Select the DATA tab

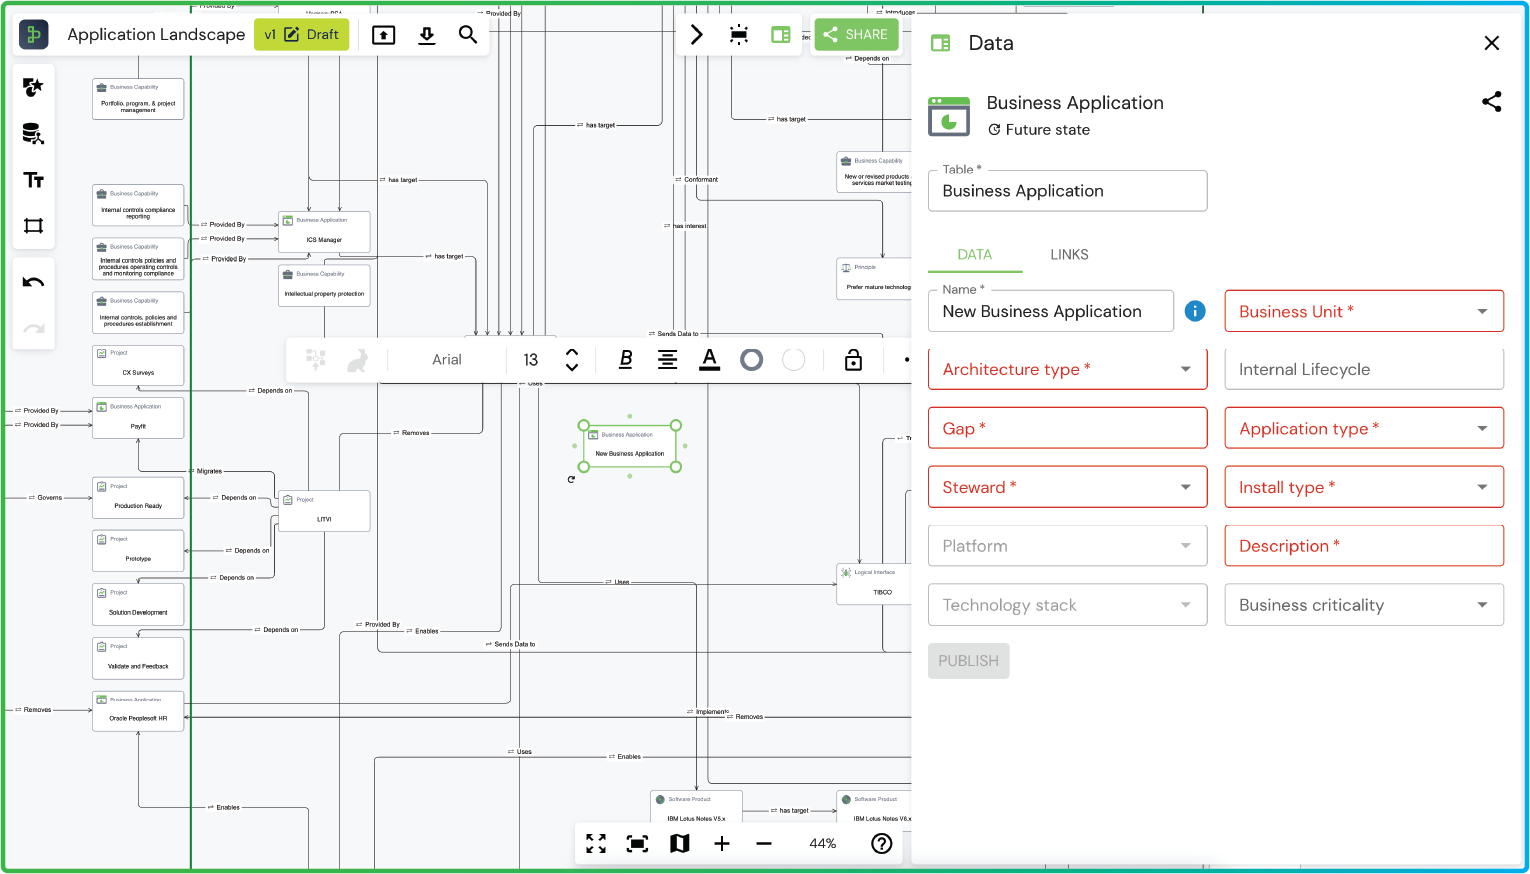point(974,255)
